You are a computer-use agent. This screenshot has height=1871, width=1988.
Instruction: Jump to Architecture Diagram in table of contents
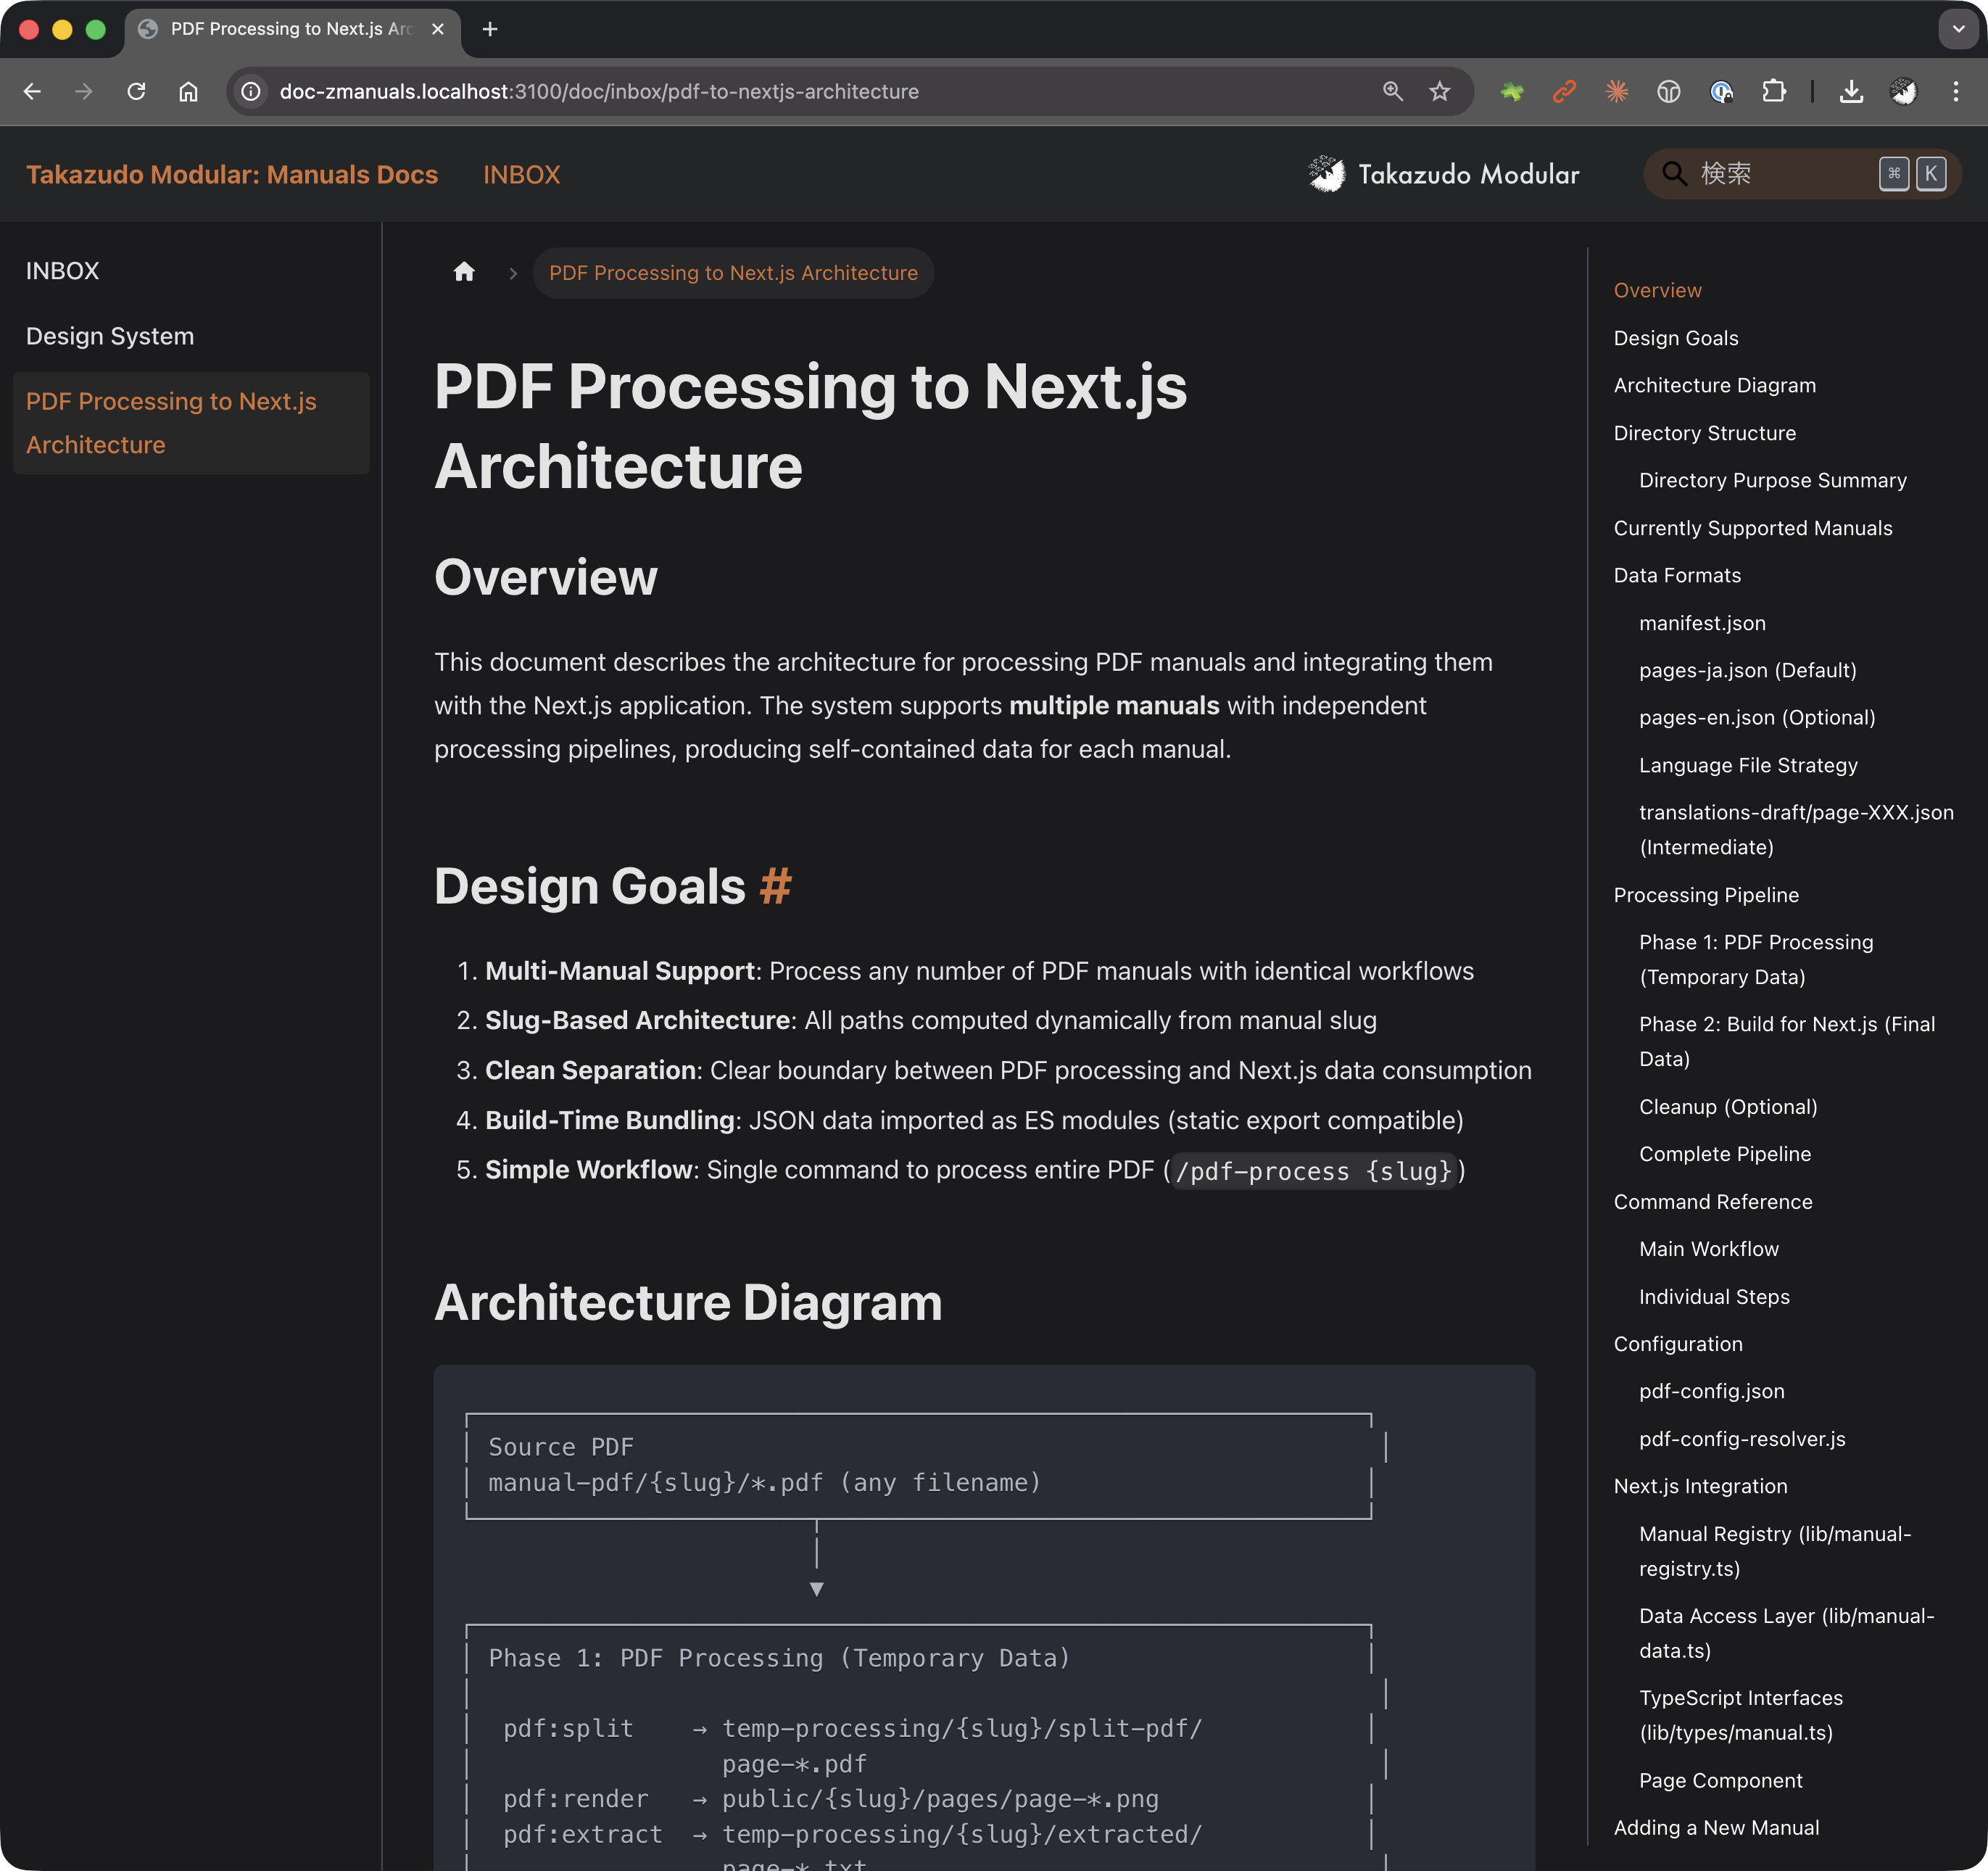tap(1714, 386)
